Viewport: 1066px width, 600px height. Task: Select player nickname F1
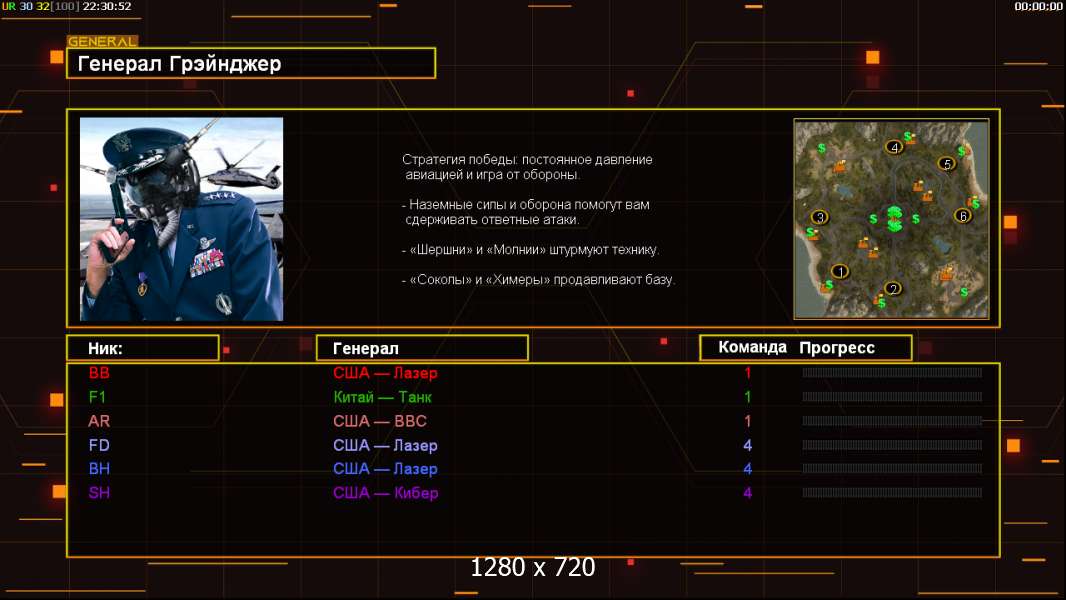97,397
